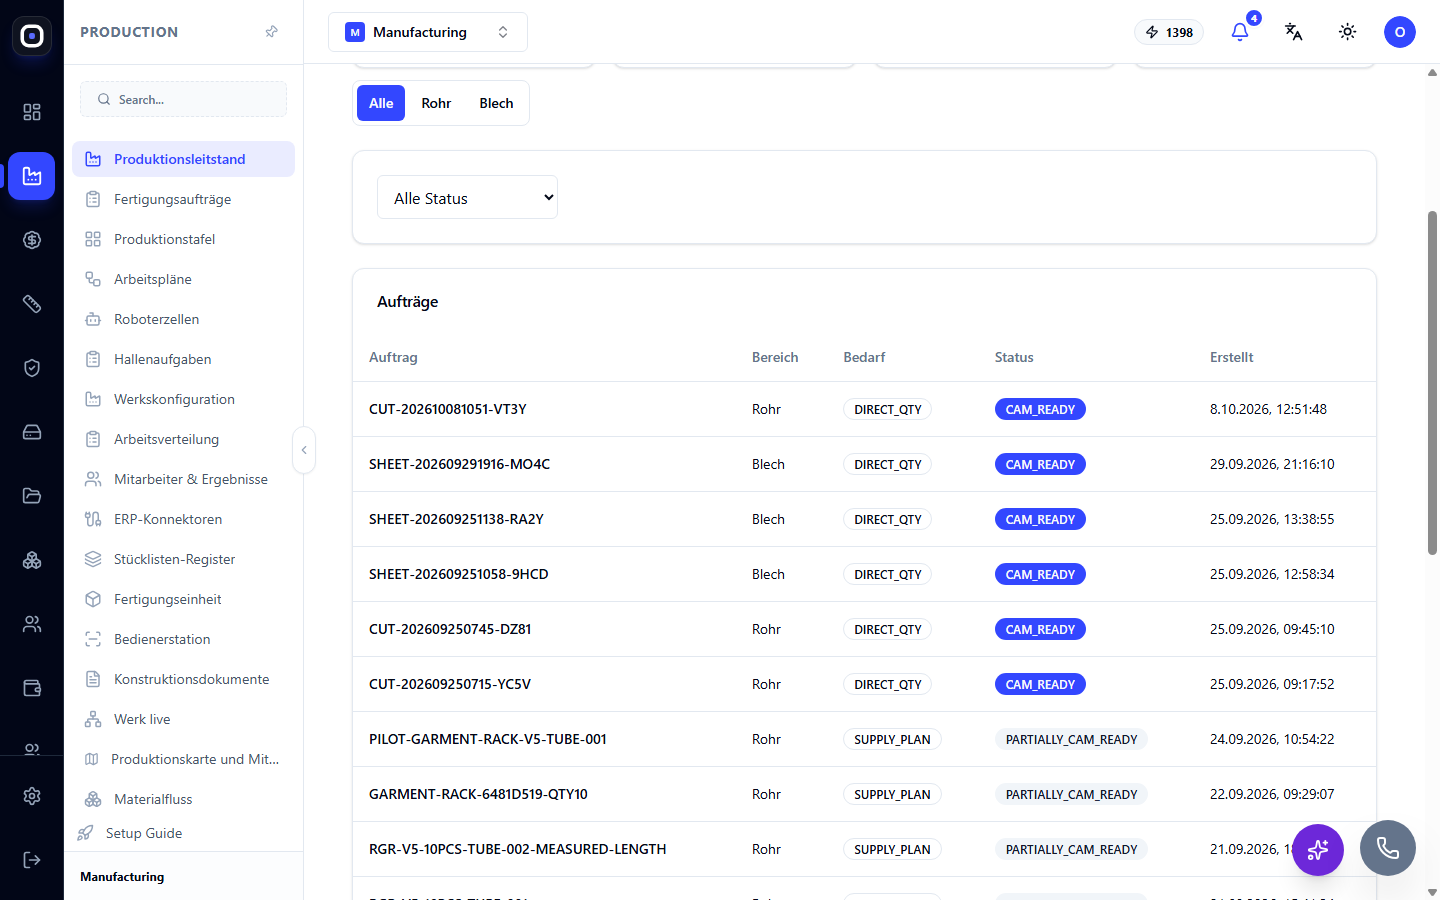Open the Alle Status filter dropdown

click(467, 198)
